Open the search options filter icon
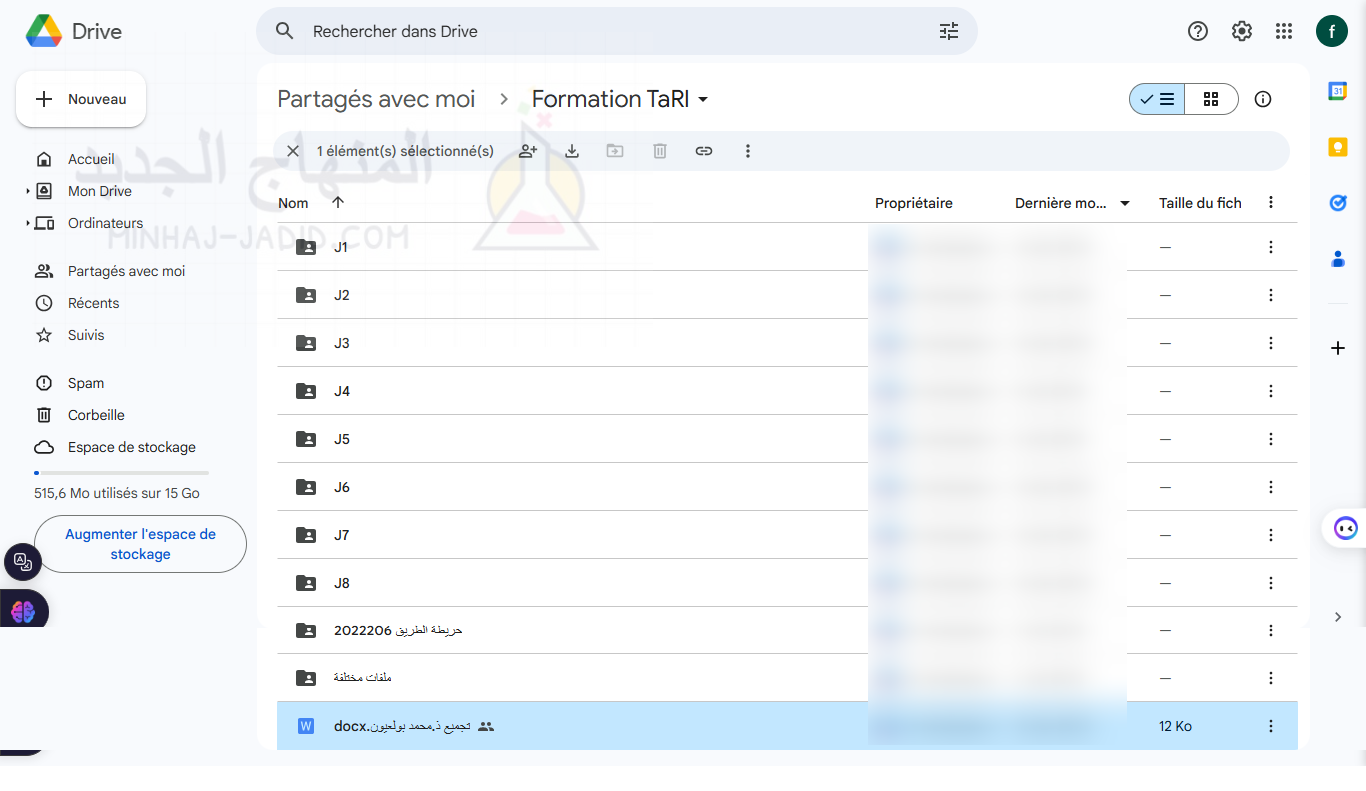 948,31
